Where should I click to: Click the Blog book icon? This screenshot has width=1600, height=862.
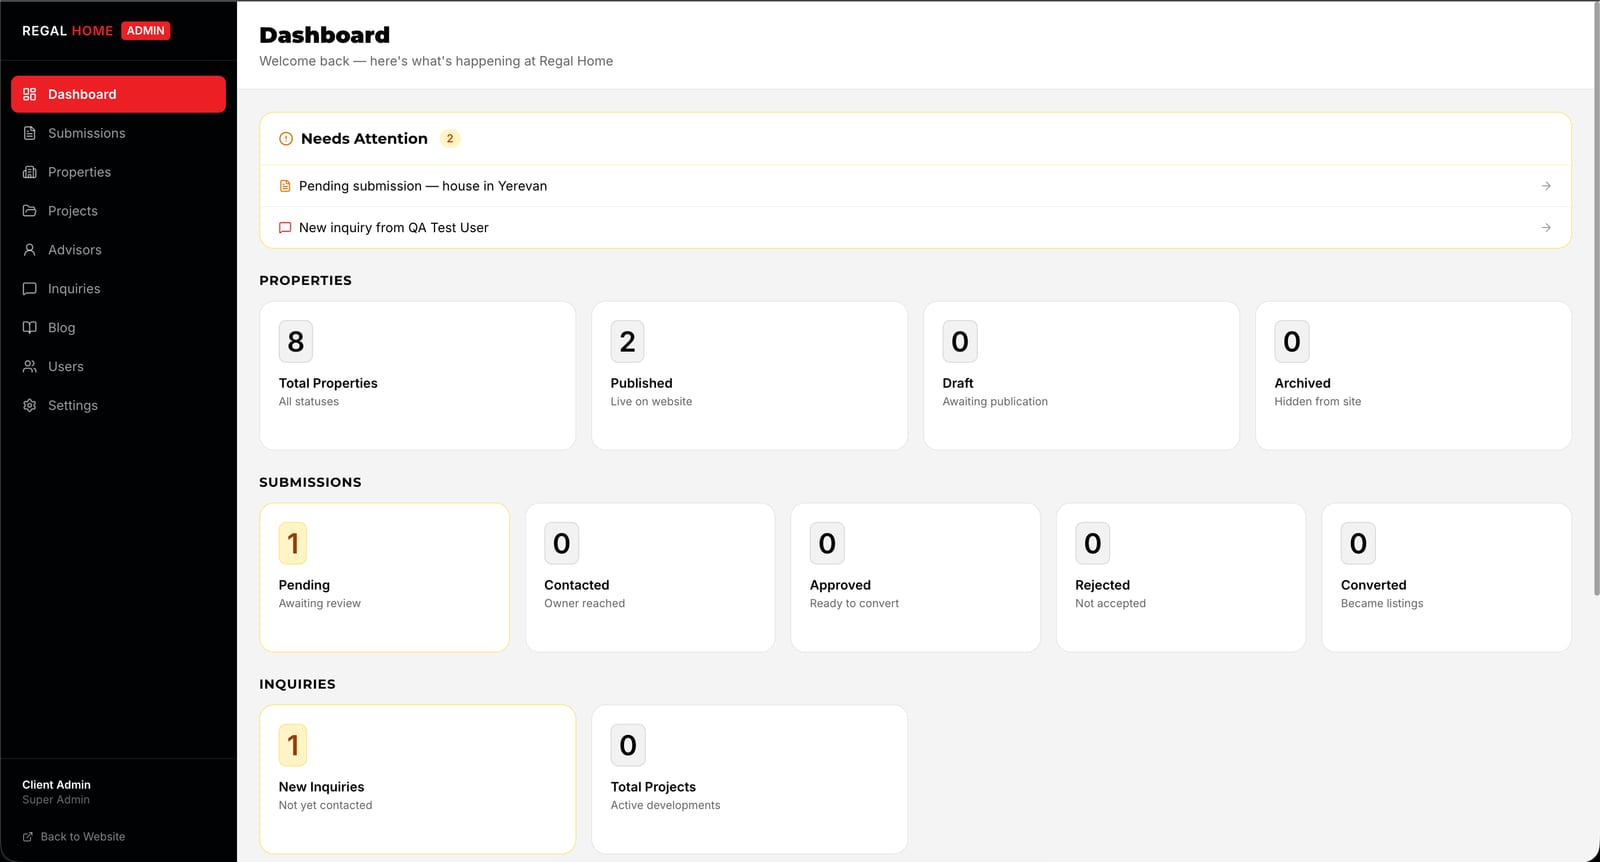pyautogui.click(x=29, y=328)
